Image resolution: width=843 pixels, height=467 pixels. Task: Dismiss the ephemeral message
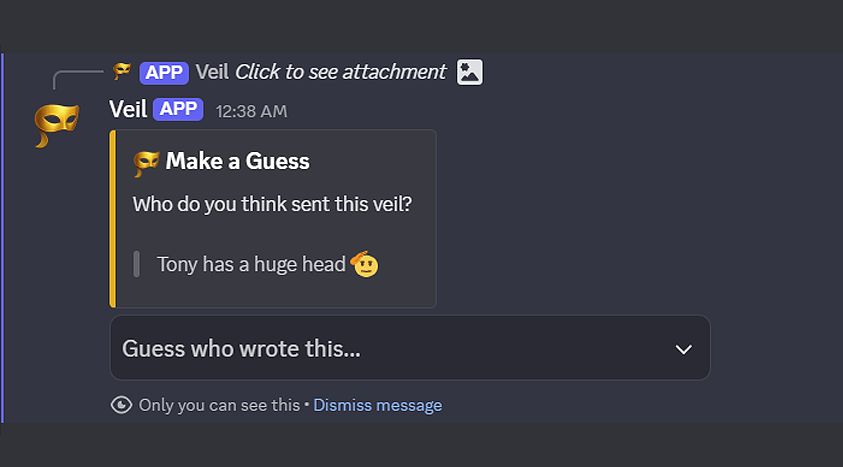pos(378,405)
